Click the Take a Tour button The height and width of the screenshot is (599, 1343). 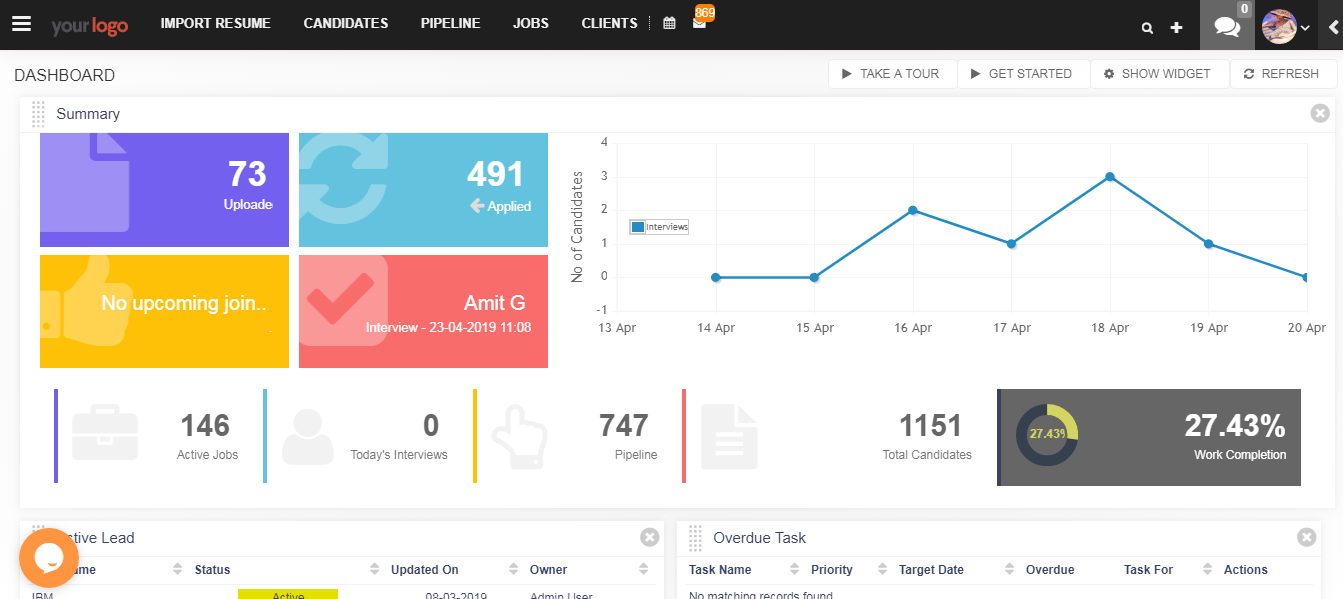[x=892, y=74]
